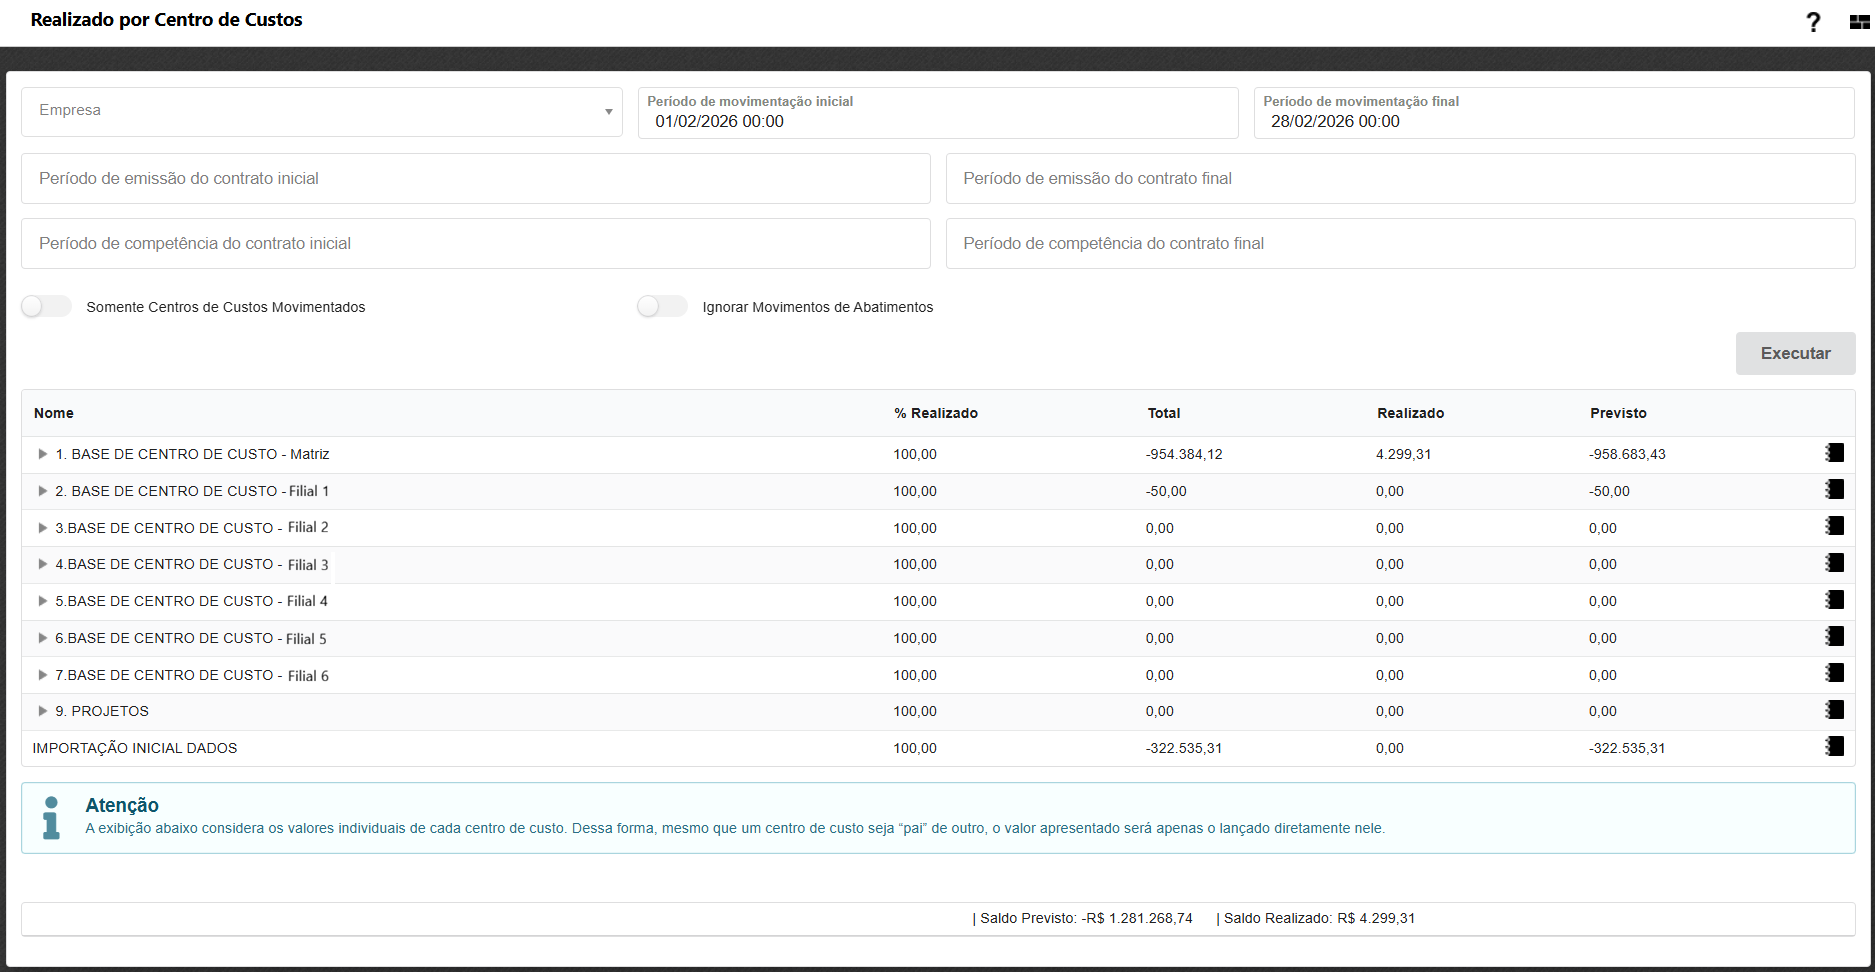Click IMPORTAÇÃO INICIAL DADOS row name

(135, 748)
